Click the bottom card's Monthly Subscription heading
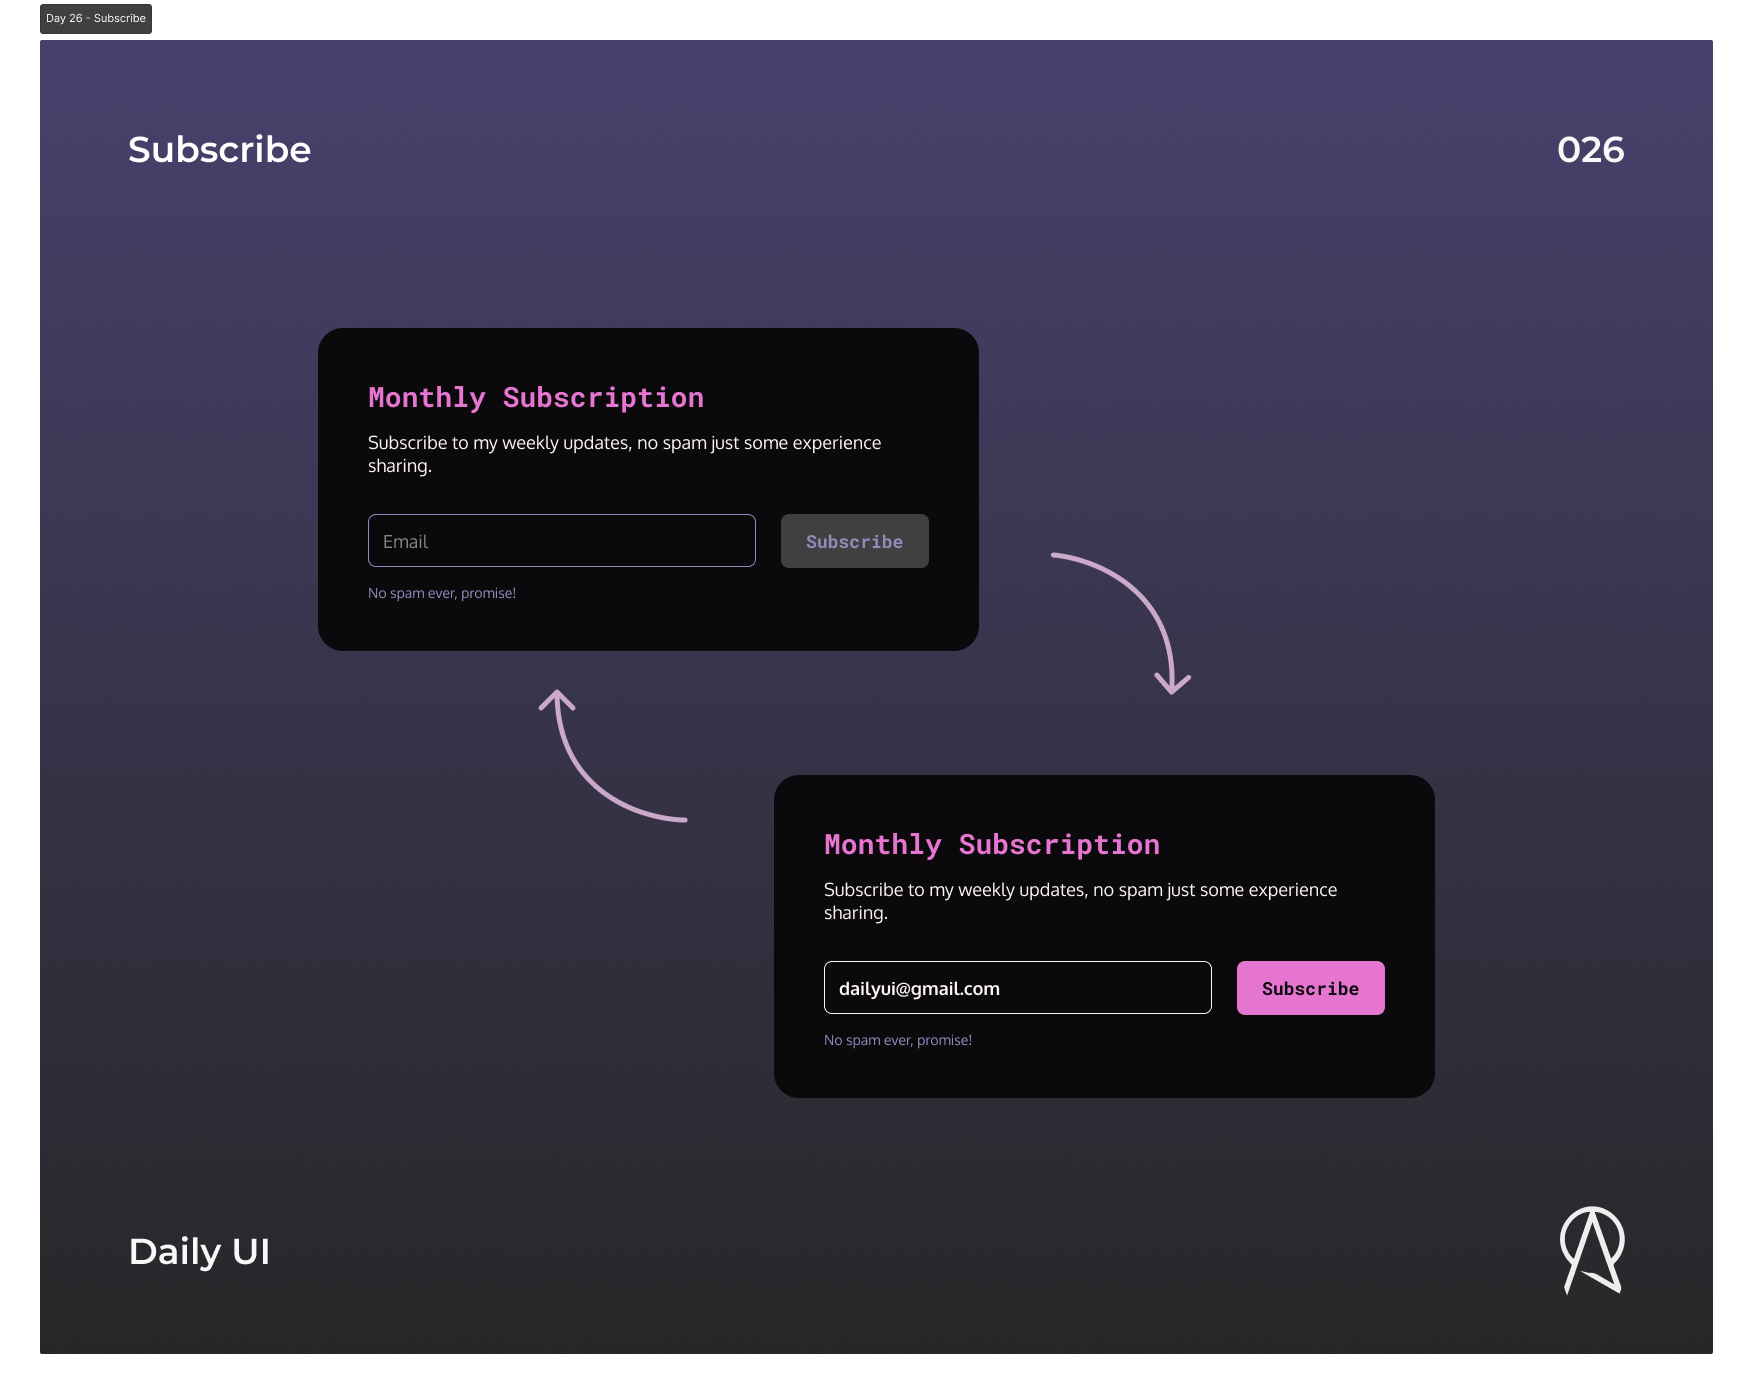The image size is (1753, 1394). [991, 844]
